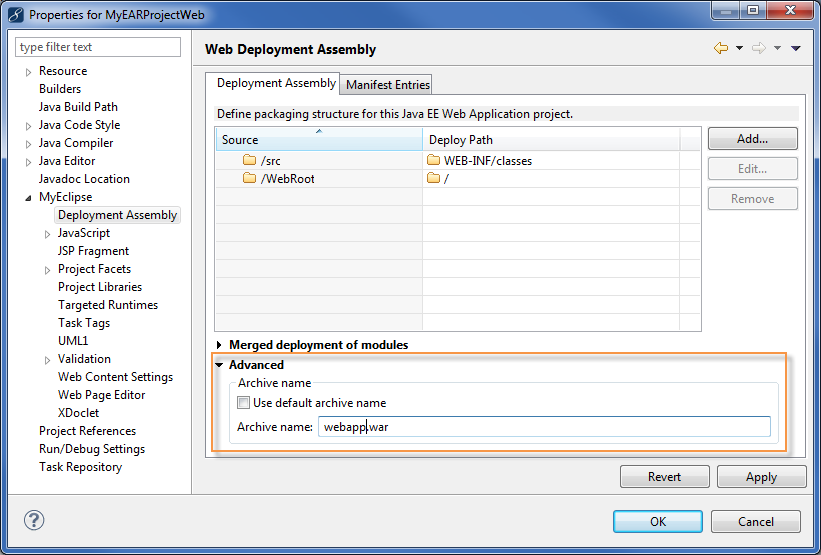Viewport: 821px width, 555px height.
Task: Collapse the MyEclipse tree node
Action: click(28, 198)
